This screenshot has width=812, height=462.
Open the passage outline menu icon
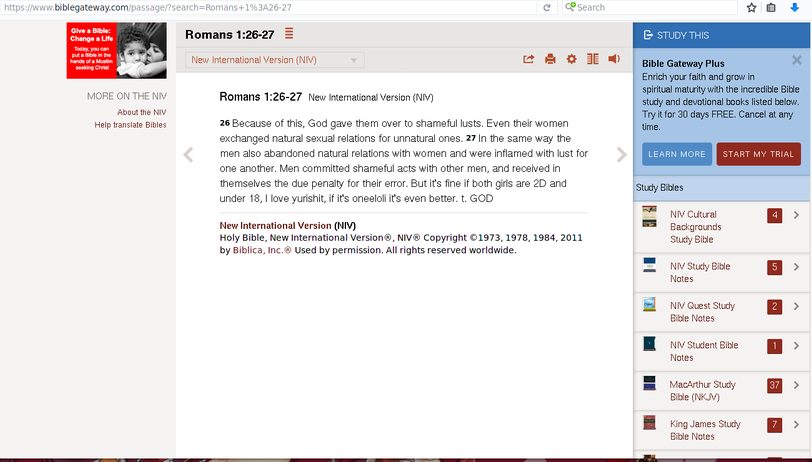[x=289, y=34]
